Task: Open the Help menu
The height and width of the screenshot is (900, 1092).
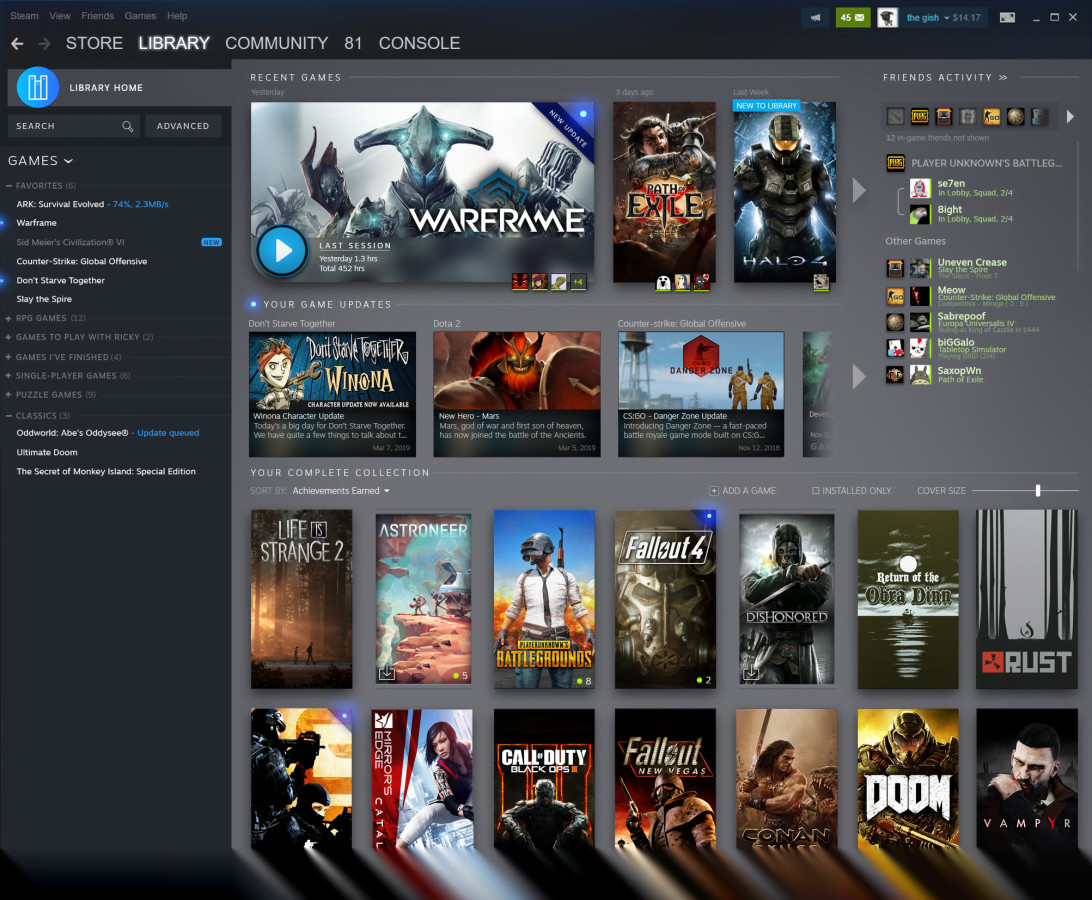Action: pos(177,16)
